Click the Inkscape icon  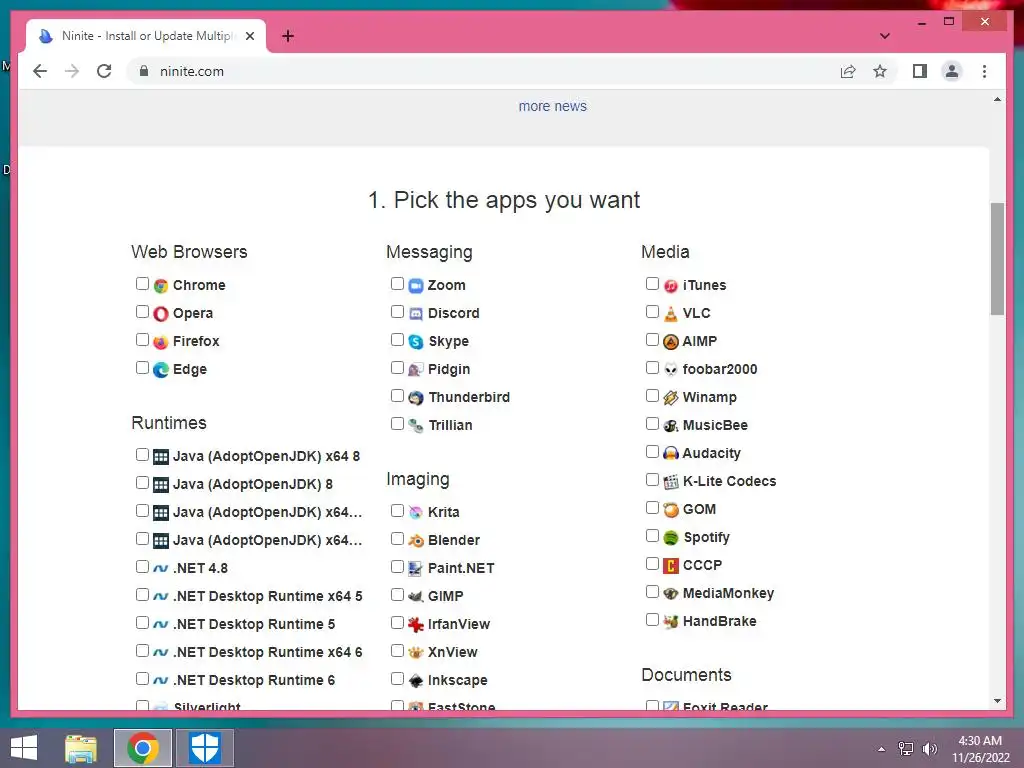[x=416, y=680]
